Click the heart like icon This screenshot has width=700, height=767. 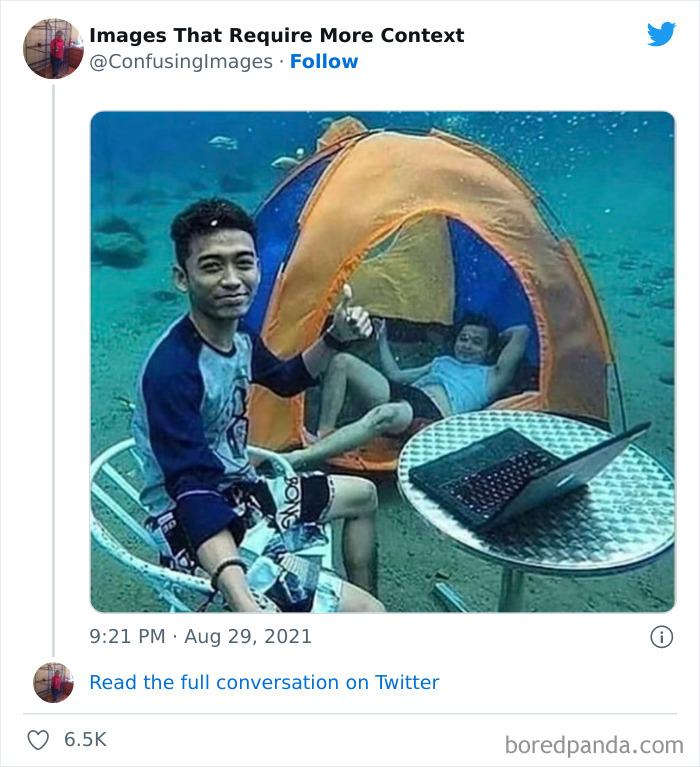pos(38,740)
